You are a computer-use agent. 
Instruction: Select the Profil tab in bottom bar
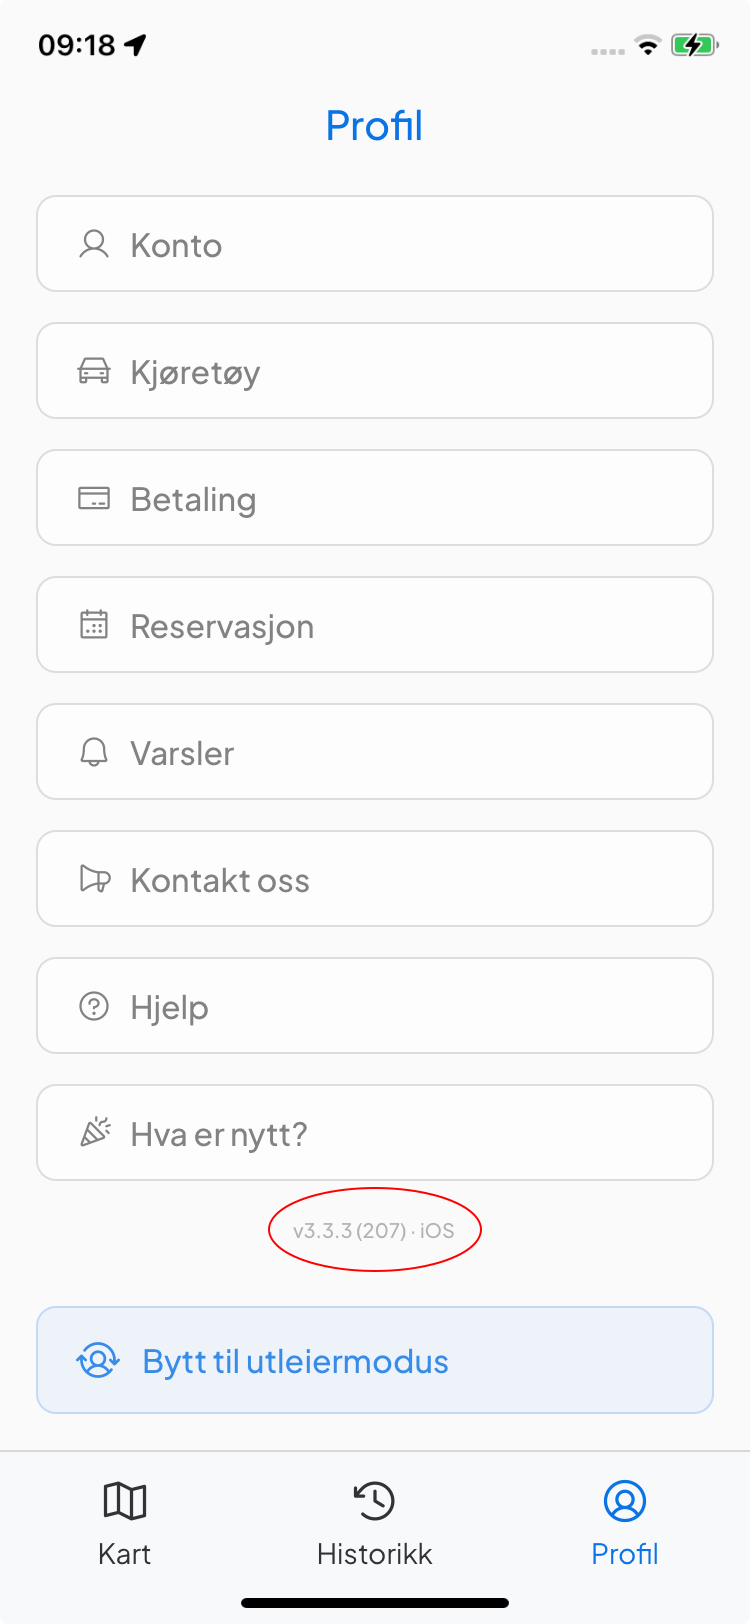click(x=625, y=1523)
